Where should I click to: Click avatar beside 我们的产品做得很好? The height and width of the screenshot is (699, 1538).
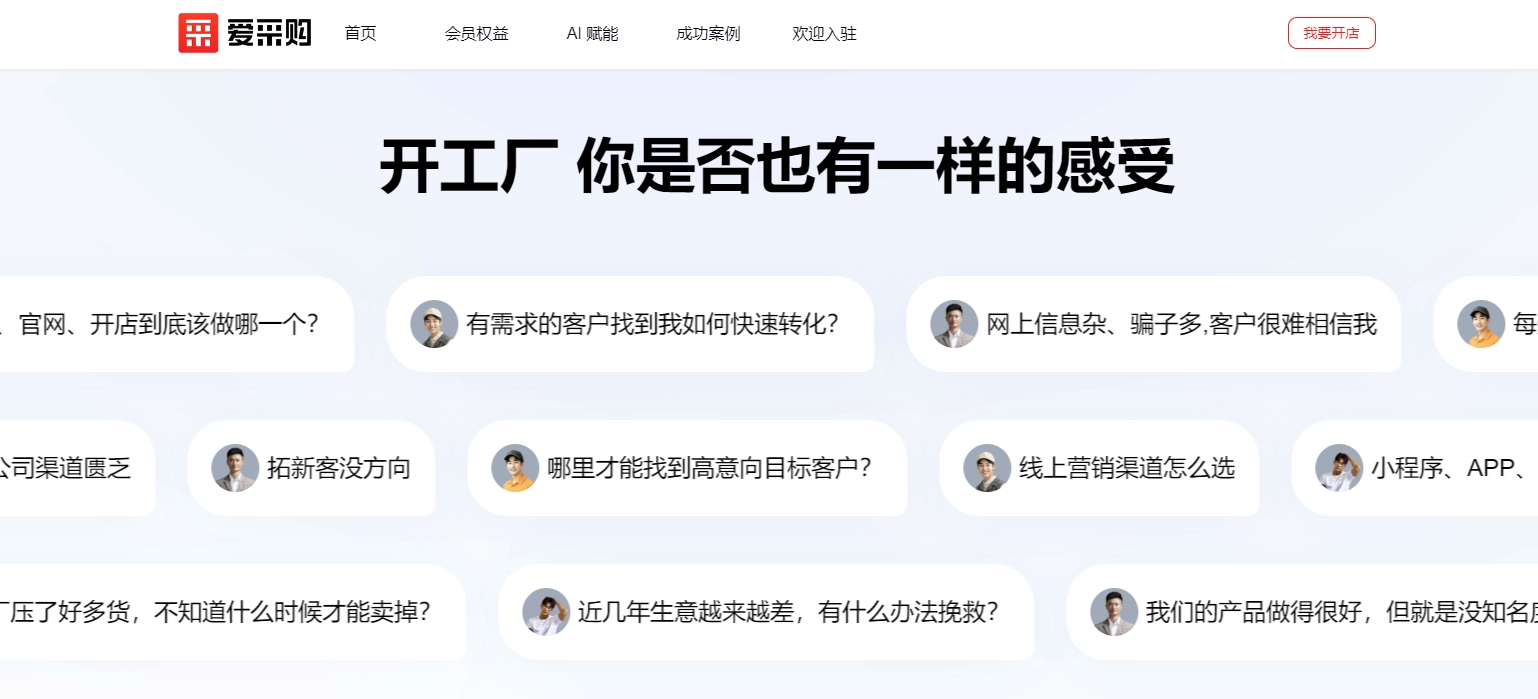(x=1114, y=612)
